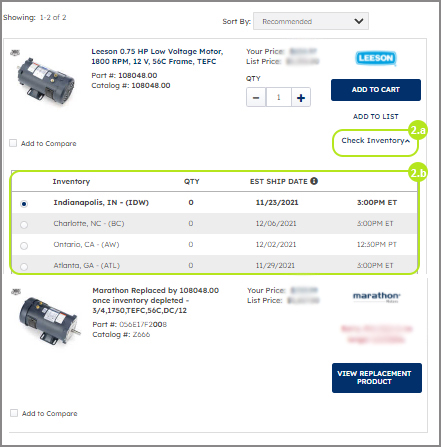Screen dimensions: 441x447
Task: Add the Leeson motor to cart
Action: [x=376, y=90]
